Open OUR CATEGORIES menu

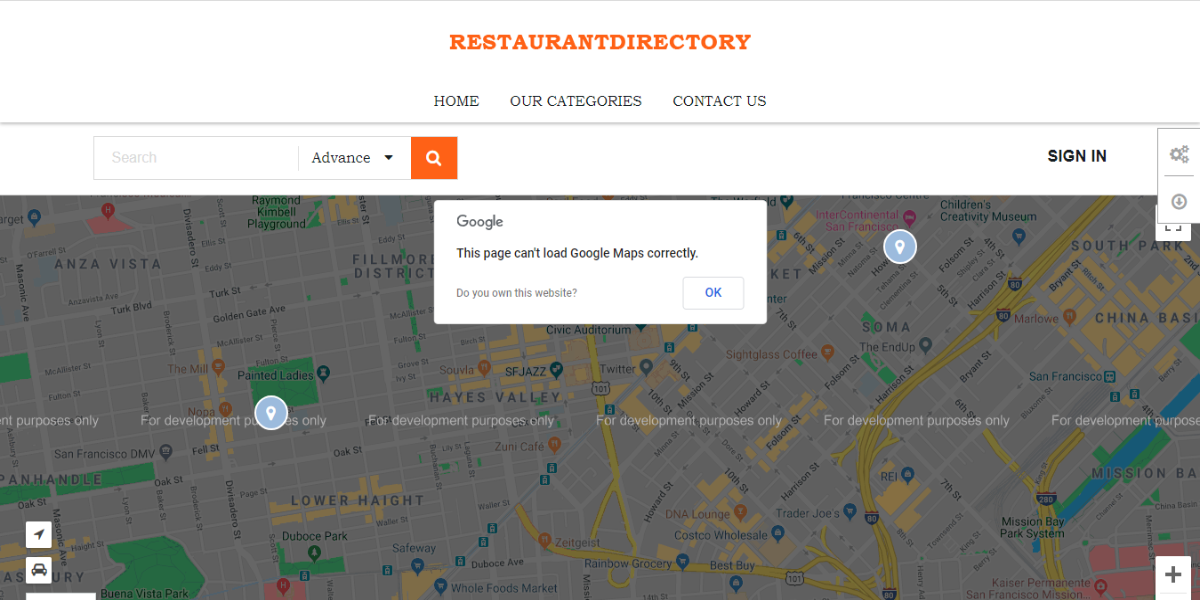coord(576,101)
